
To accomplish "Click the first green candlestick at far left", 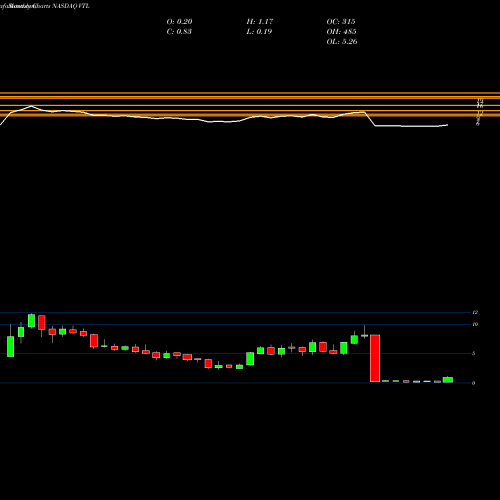I will [x=11, y=347].
